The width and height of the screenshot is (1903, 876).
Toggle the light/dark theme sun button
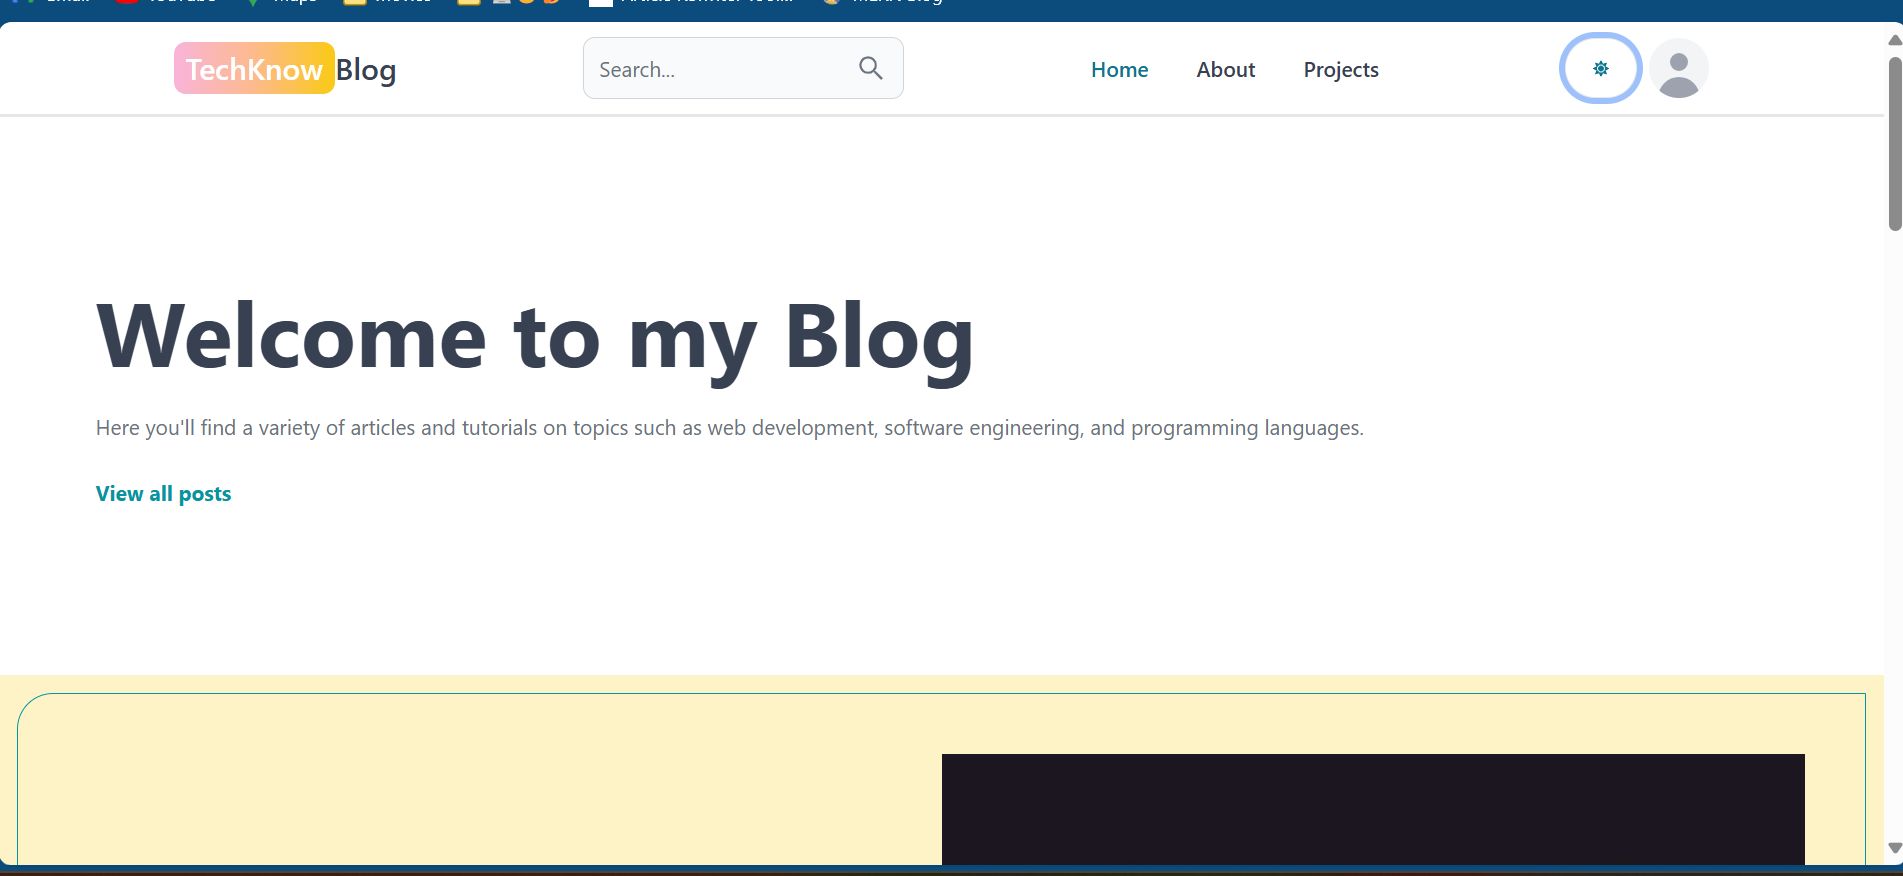tap(1600, 68)
